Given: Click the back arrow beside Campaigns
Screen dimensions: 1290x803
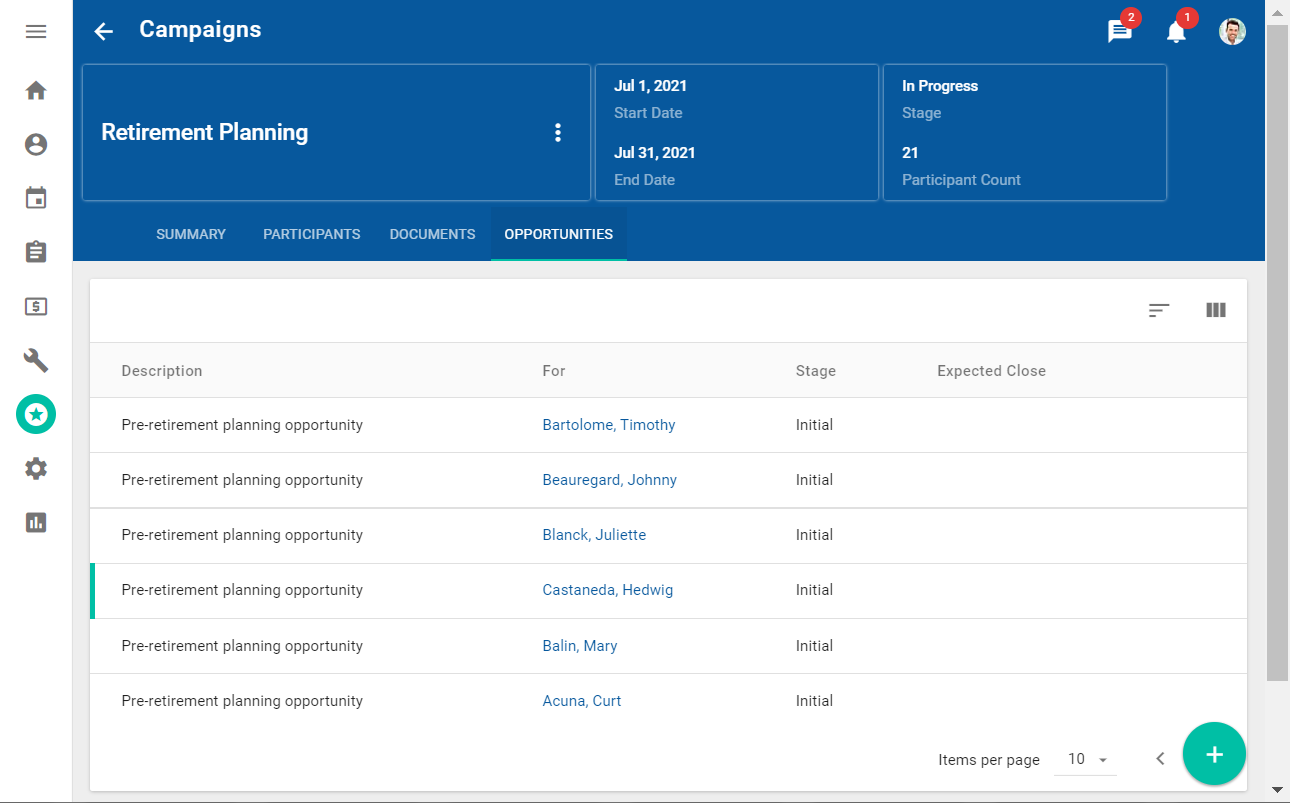Looking at the screenshot, I should pyautogui.click(x=103, y=31).
